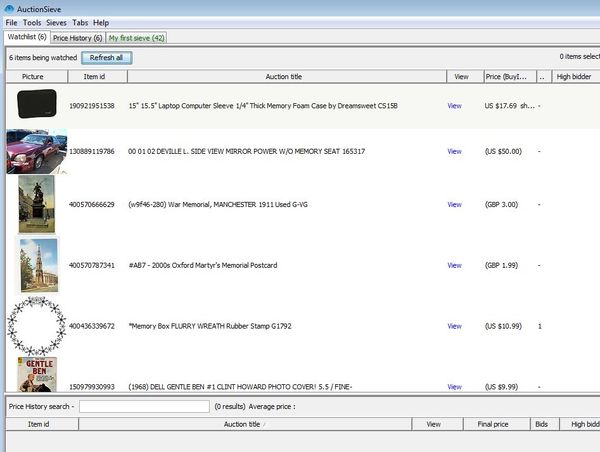Image resolution: width=600 pixels, height=452 pixels.
Task: Open the Help menu
Action: tap(101, 22)
